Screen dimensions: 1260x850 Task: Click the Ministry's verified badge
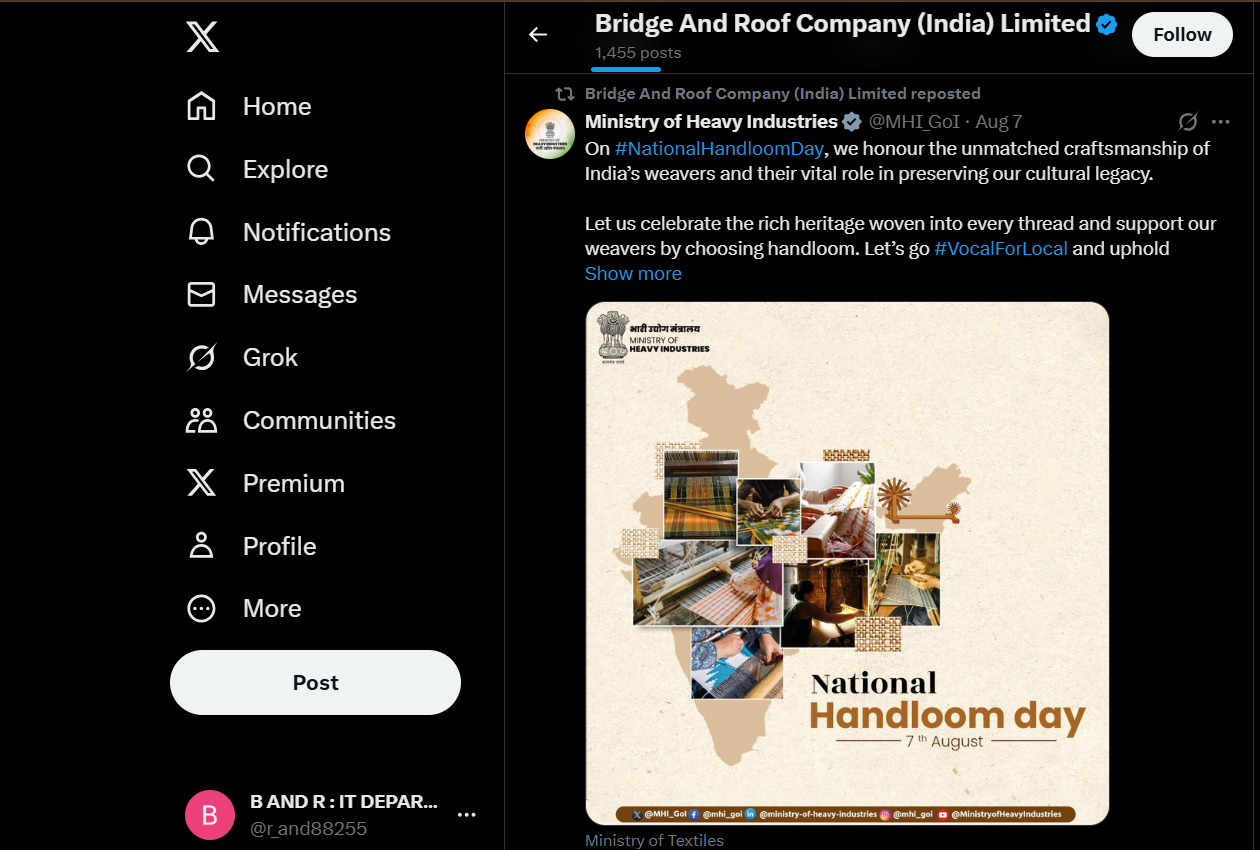(852, 122)
